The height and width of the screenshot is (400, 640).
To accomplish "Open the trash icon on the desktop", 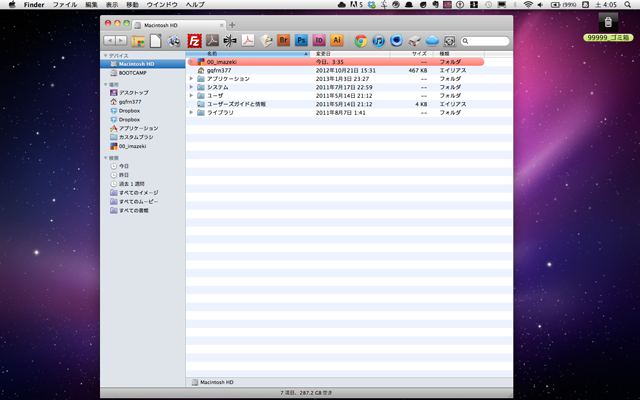I will coord(607,22).
